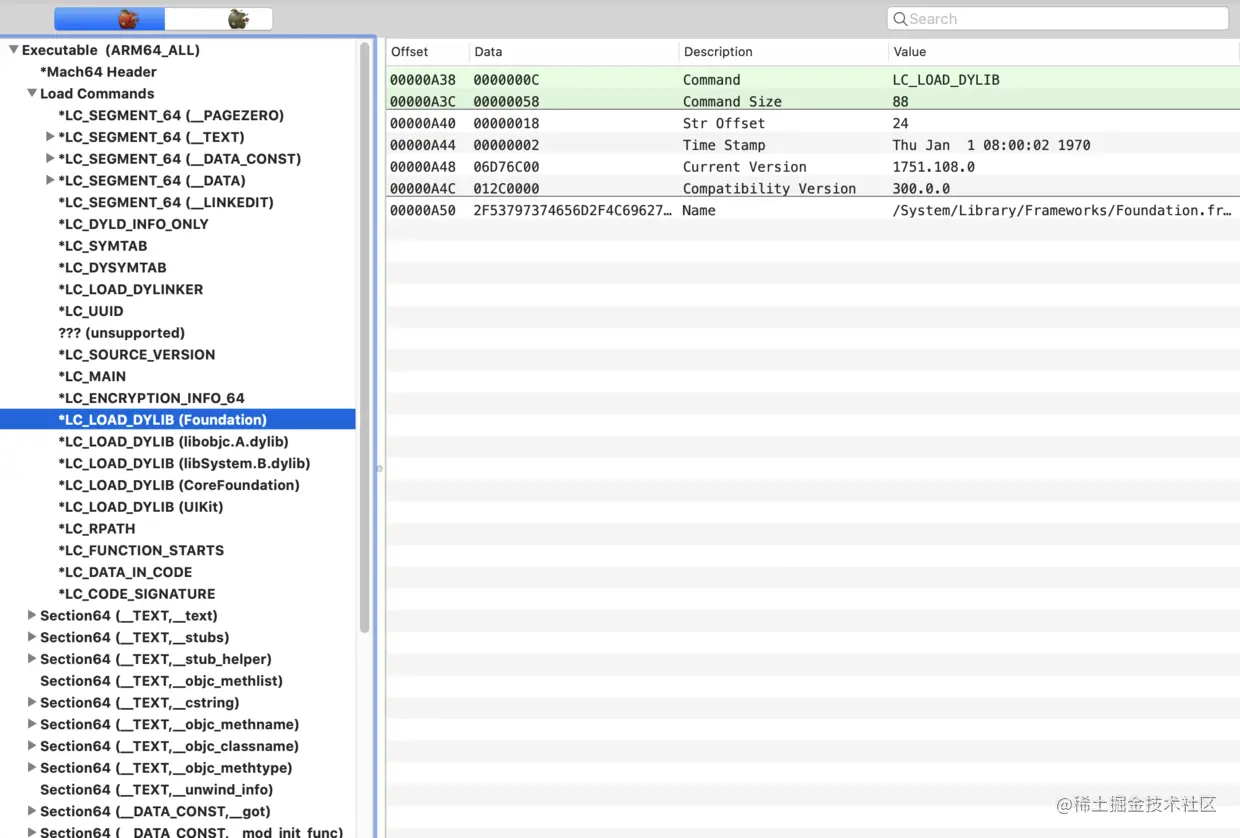Select the ??? (unsupported) entry
The width and height of the screenshot is (1240, 838).
click(x=122, y=333)
